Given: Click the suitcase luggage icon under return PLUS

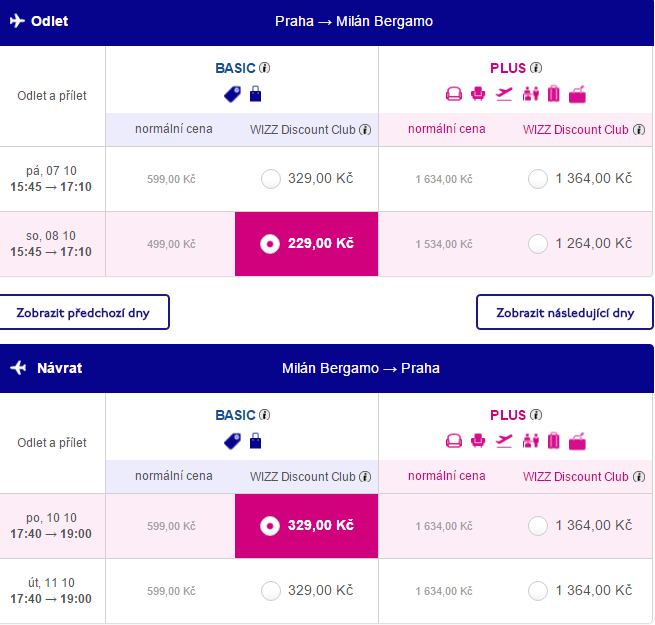Looking at the screenshot, I should point(553,441).
